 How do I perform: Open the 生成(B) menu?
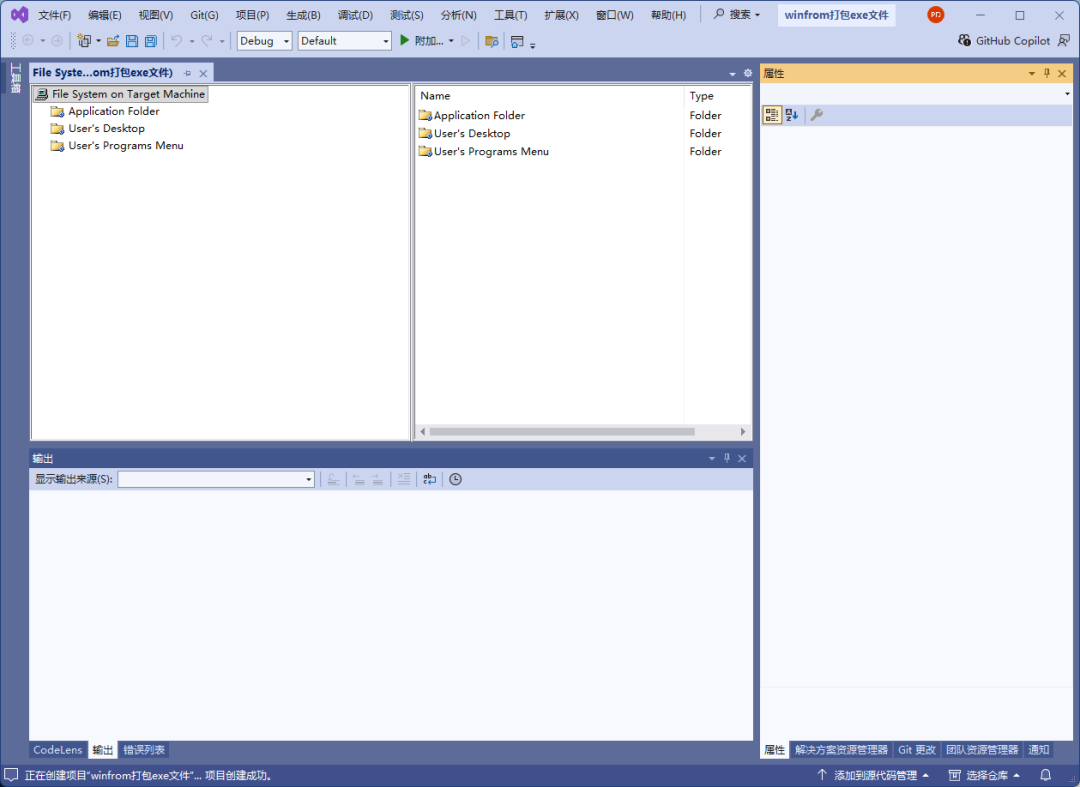[303, 14]
